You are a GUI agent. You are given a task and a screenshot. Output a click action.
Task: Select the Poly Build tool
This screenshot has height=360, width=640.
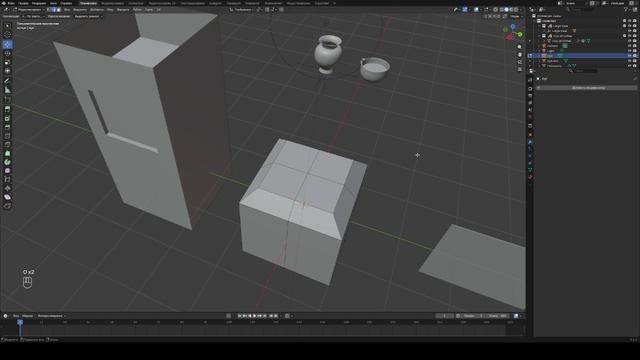pos(7,153)
